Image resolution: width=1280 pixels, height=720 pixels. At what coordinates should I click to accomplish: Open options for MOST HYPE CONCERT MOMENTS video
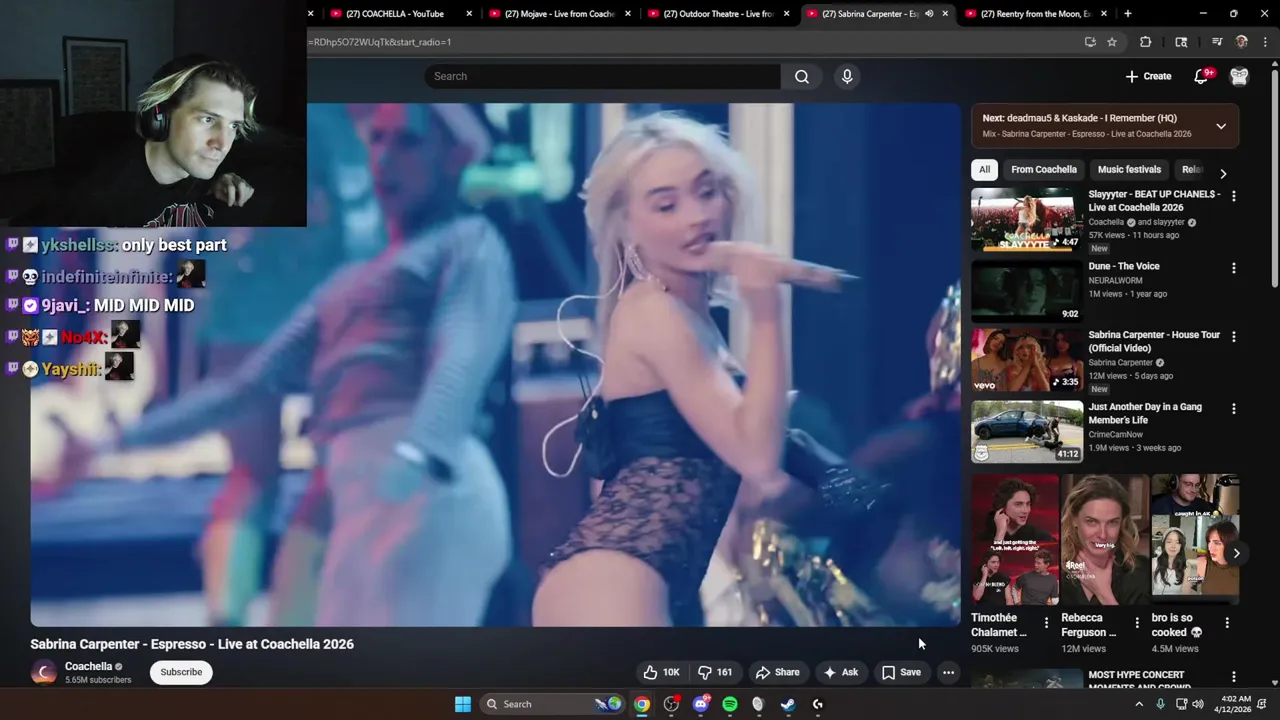(1233, 677)
